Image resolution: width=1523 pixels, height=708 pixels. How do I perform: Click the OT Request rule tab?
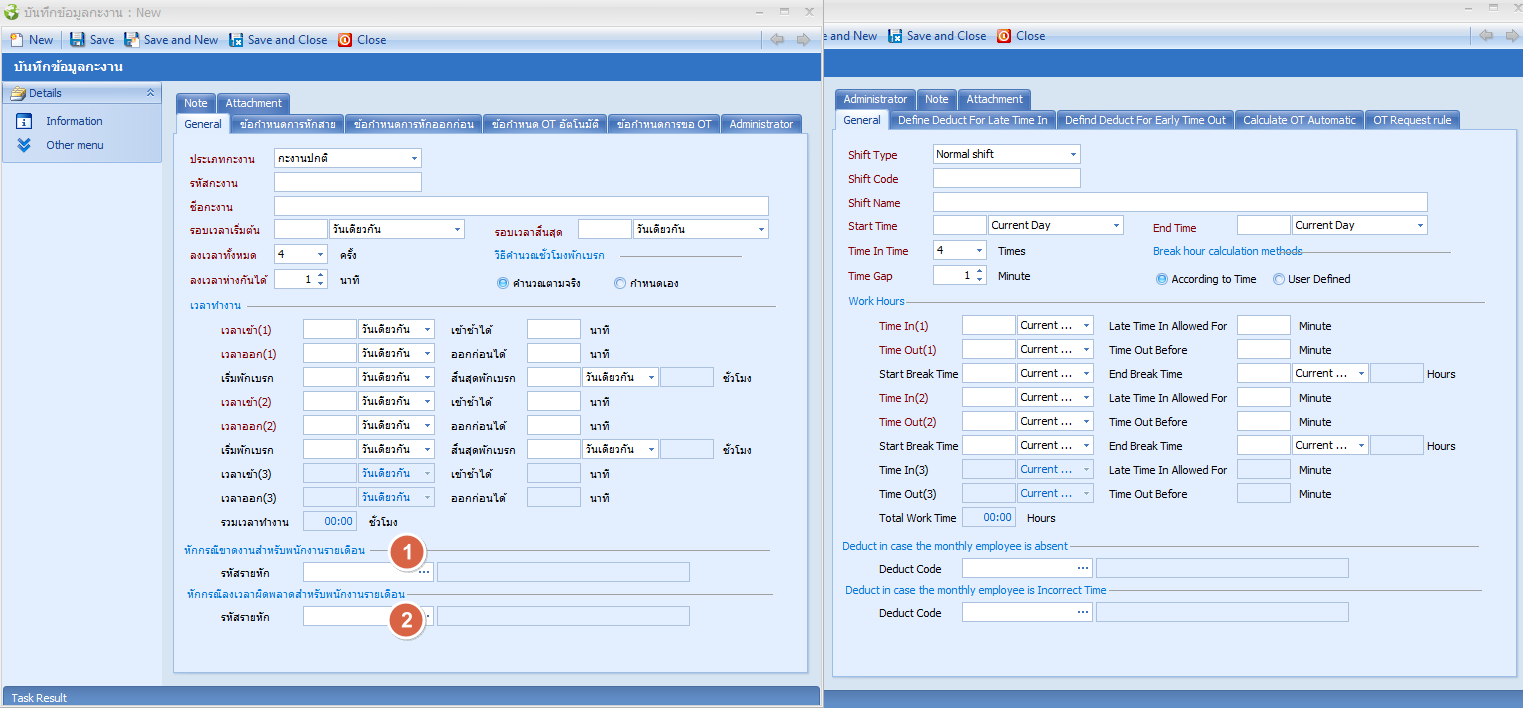(1411, 120)
